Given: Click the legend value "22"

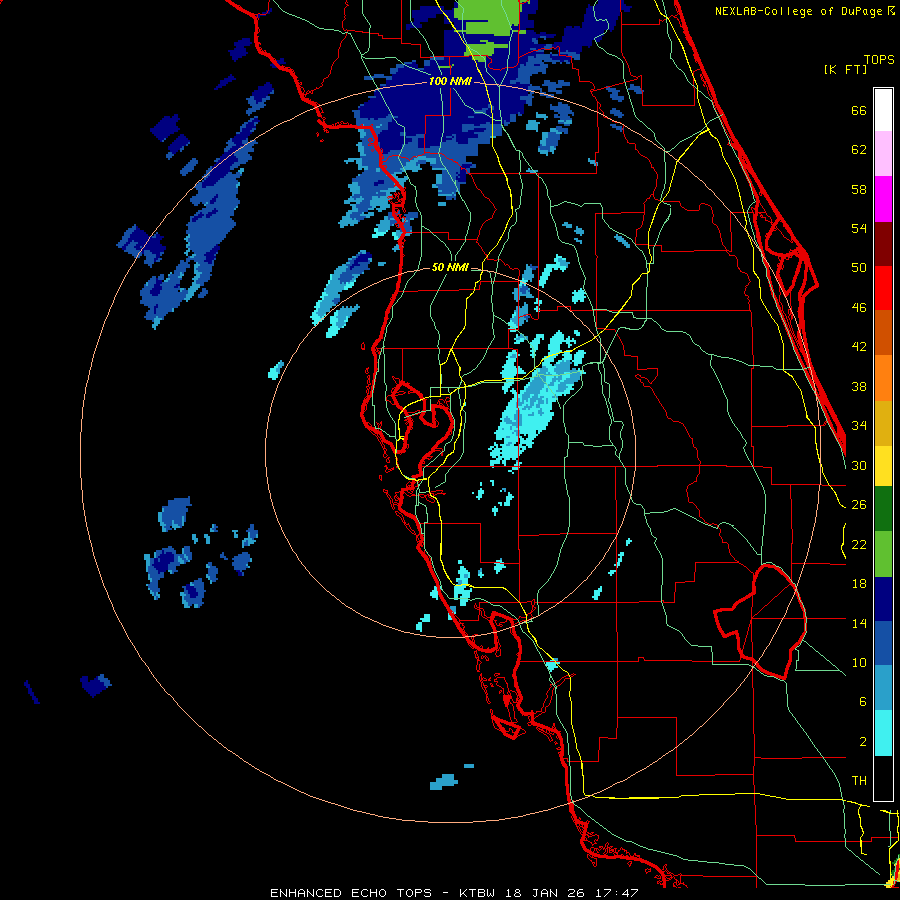Looking at the screenshot, I should point(859,544).
